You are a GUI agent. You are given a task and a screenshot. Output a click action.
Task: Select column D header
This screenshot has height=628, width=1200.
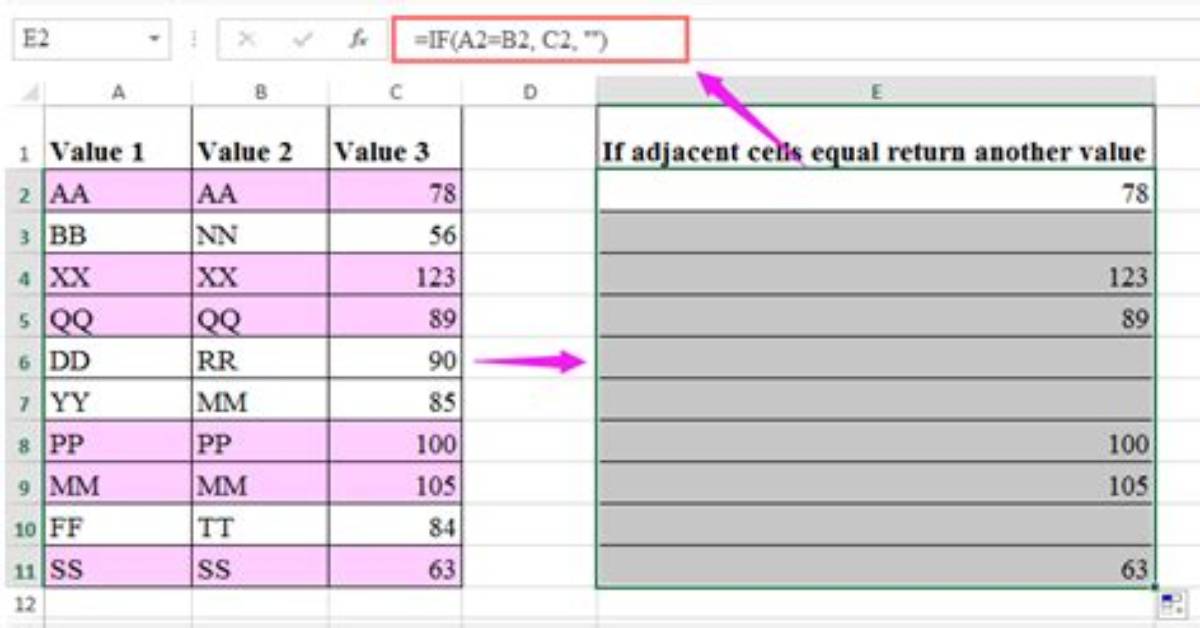click(529, 92)
